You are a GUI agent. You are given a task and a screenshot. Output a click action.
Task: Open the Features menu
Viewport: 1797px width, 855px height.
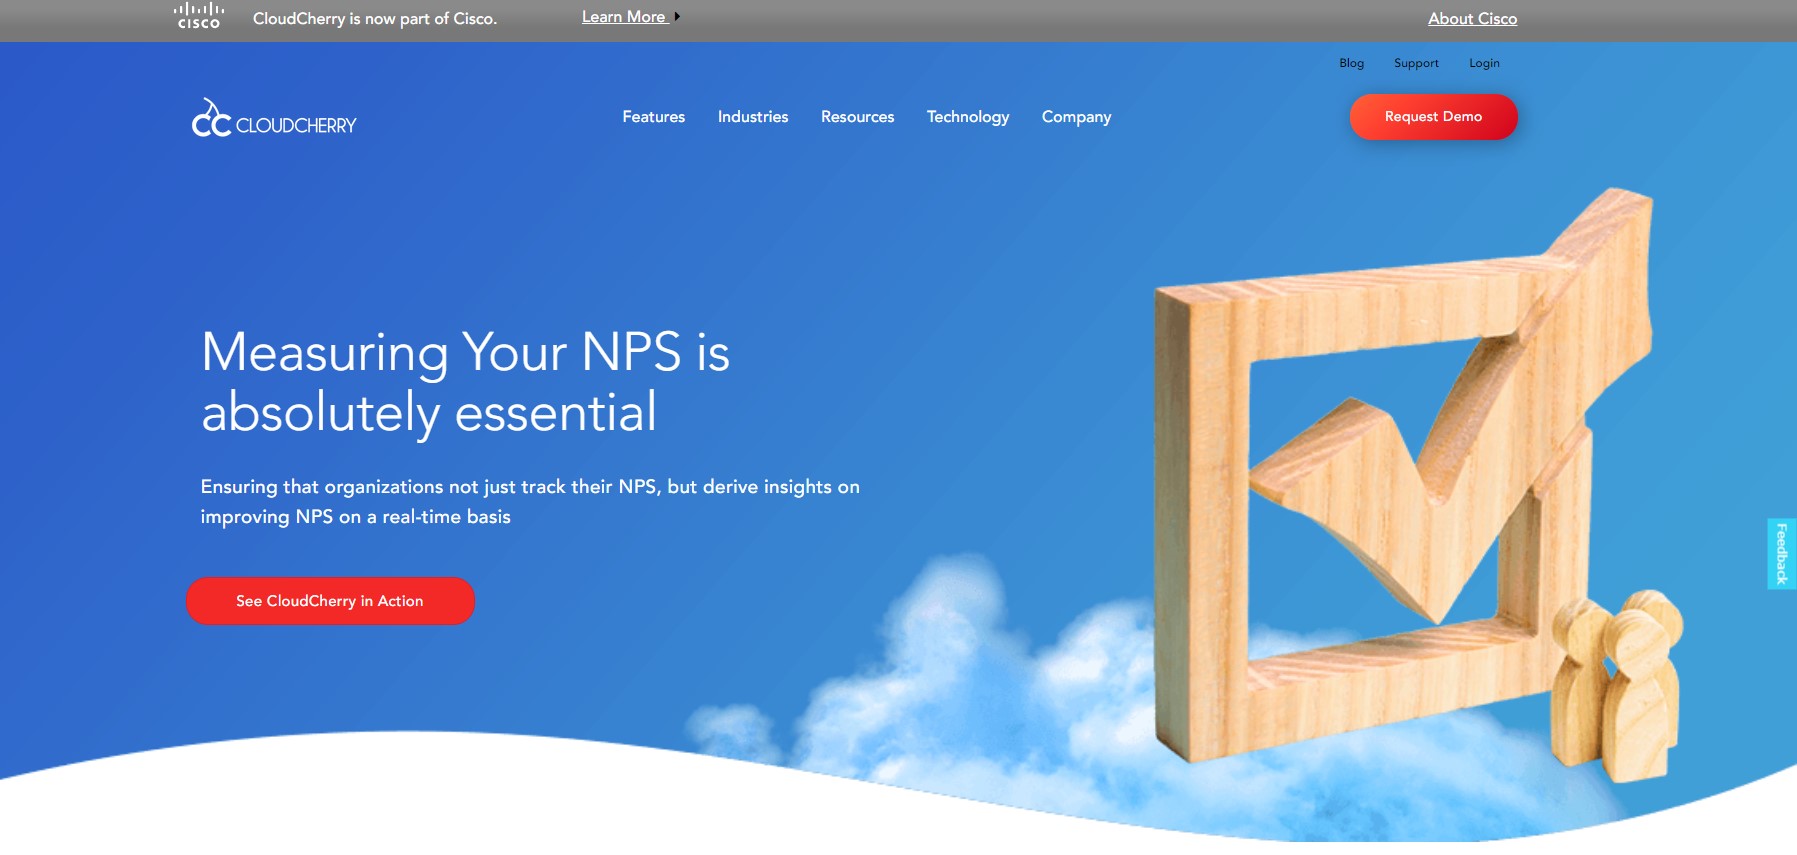click(654, 117)
